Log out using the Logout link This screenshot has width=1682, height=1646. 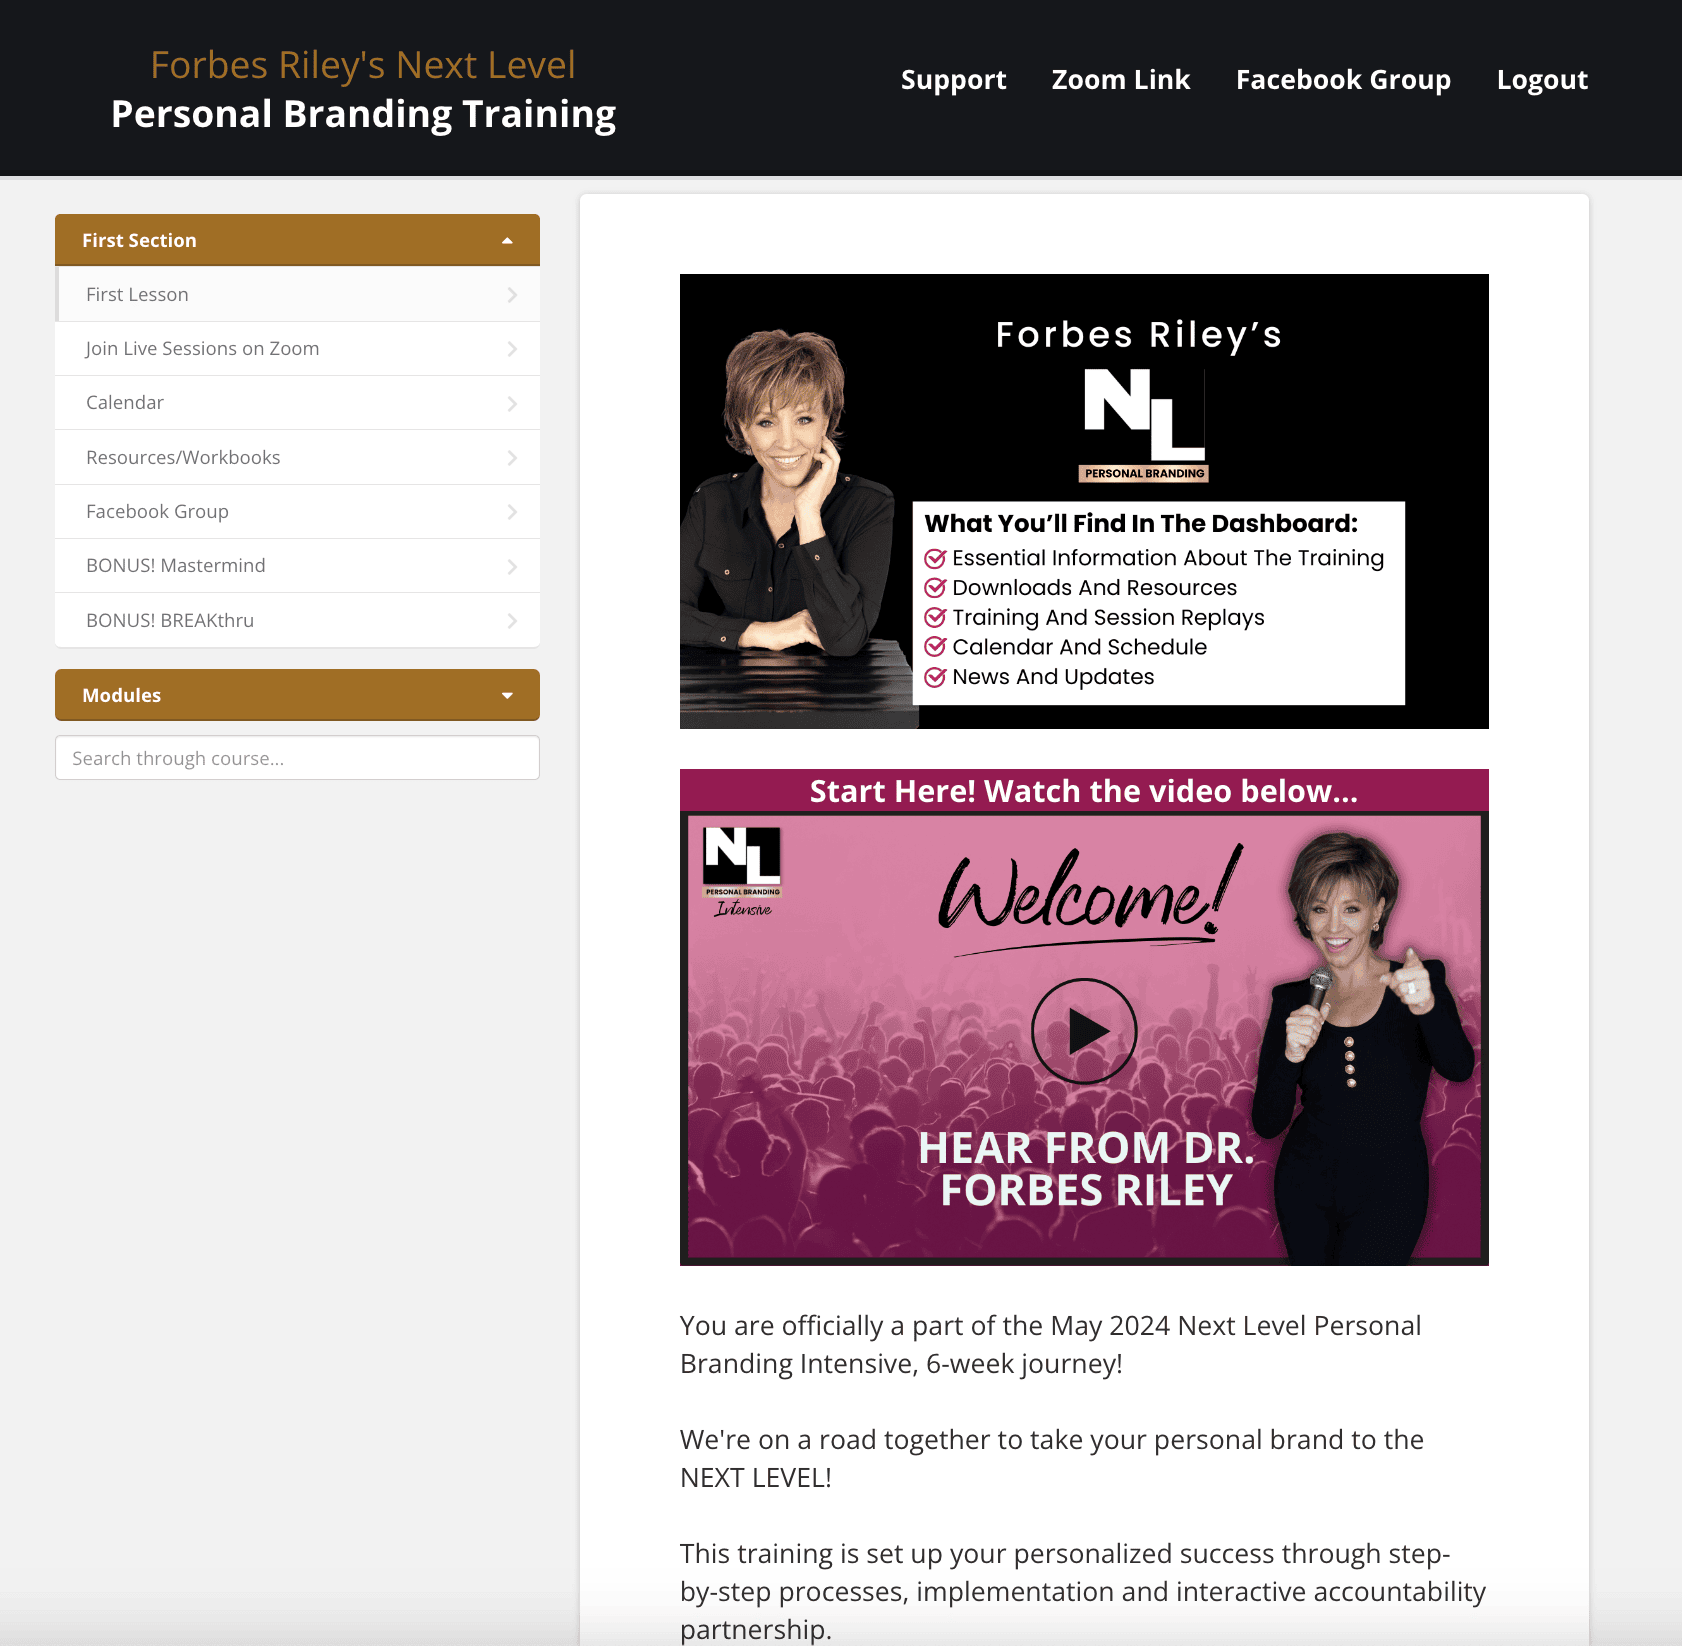1542,80
